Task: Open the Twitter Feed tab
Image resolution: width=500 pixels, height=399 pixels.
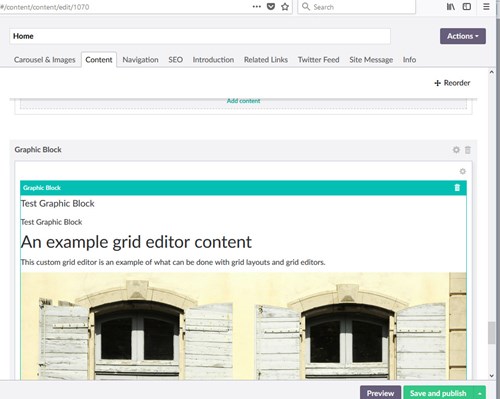Action: click(x=318, y=60)
